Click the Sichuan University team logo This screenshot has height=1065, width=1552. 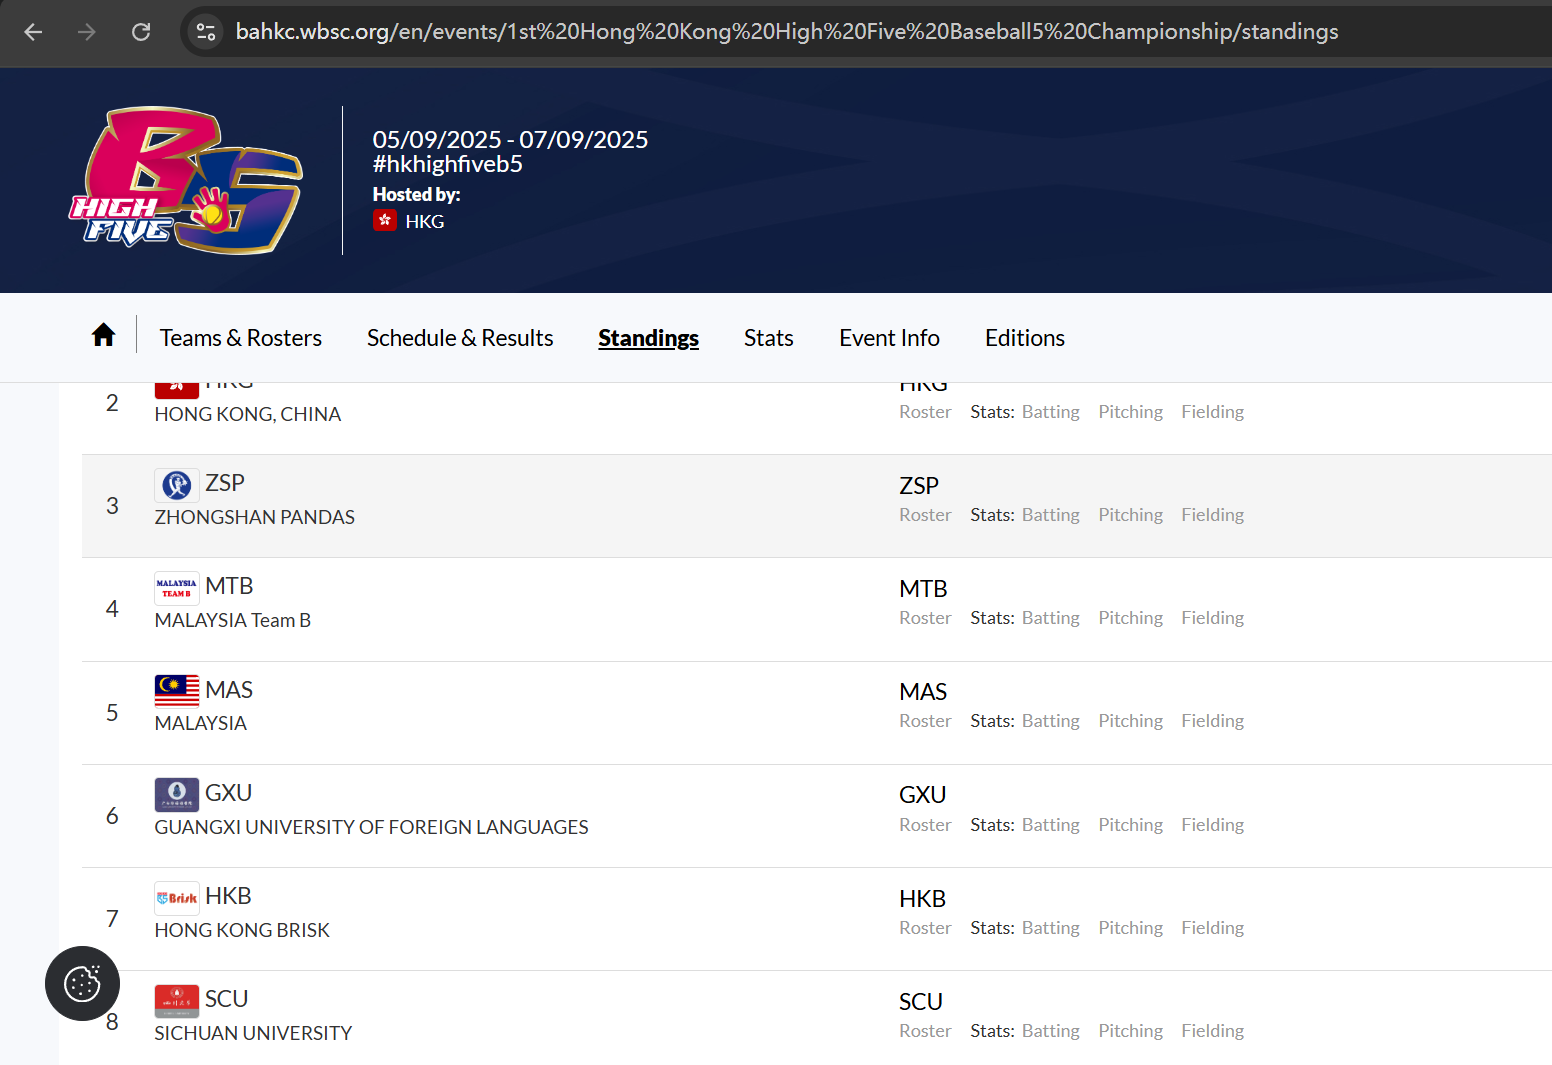click(177, 1000)
